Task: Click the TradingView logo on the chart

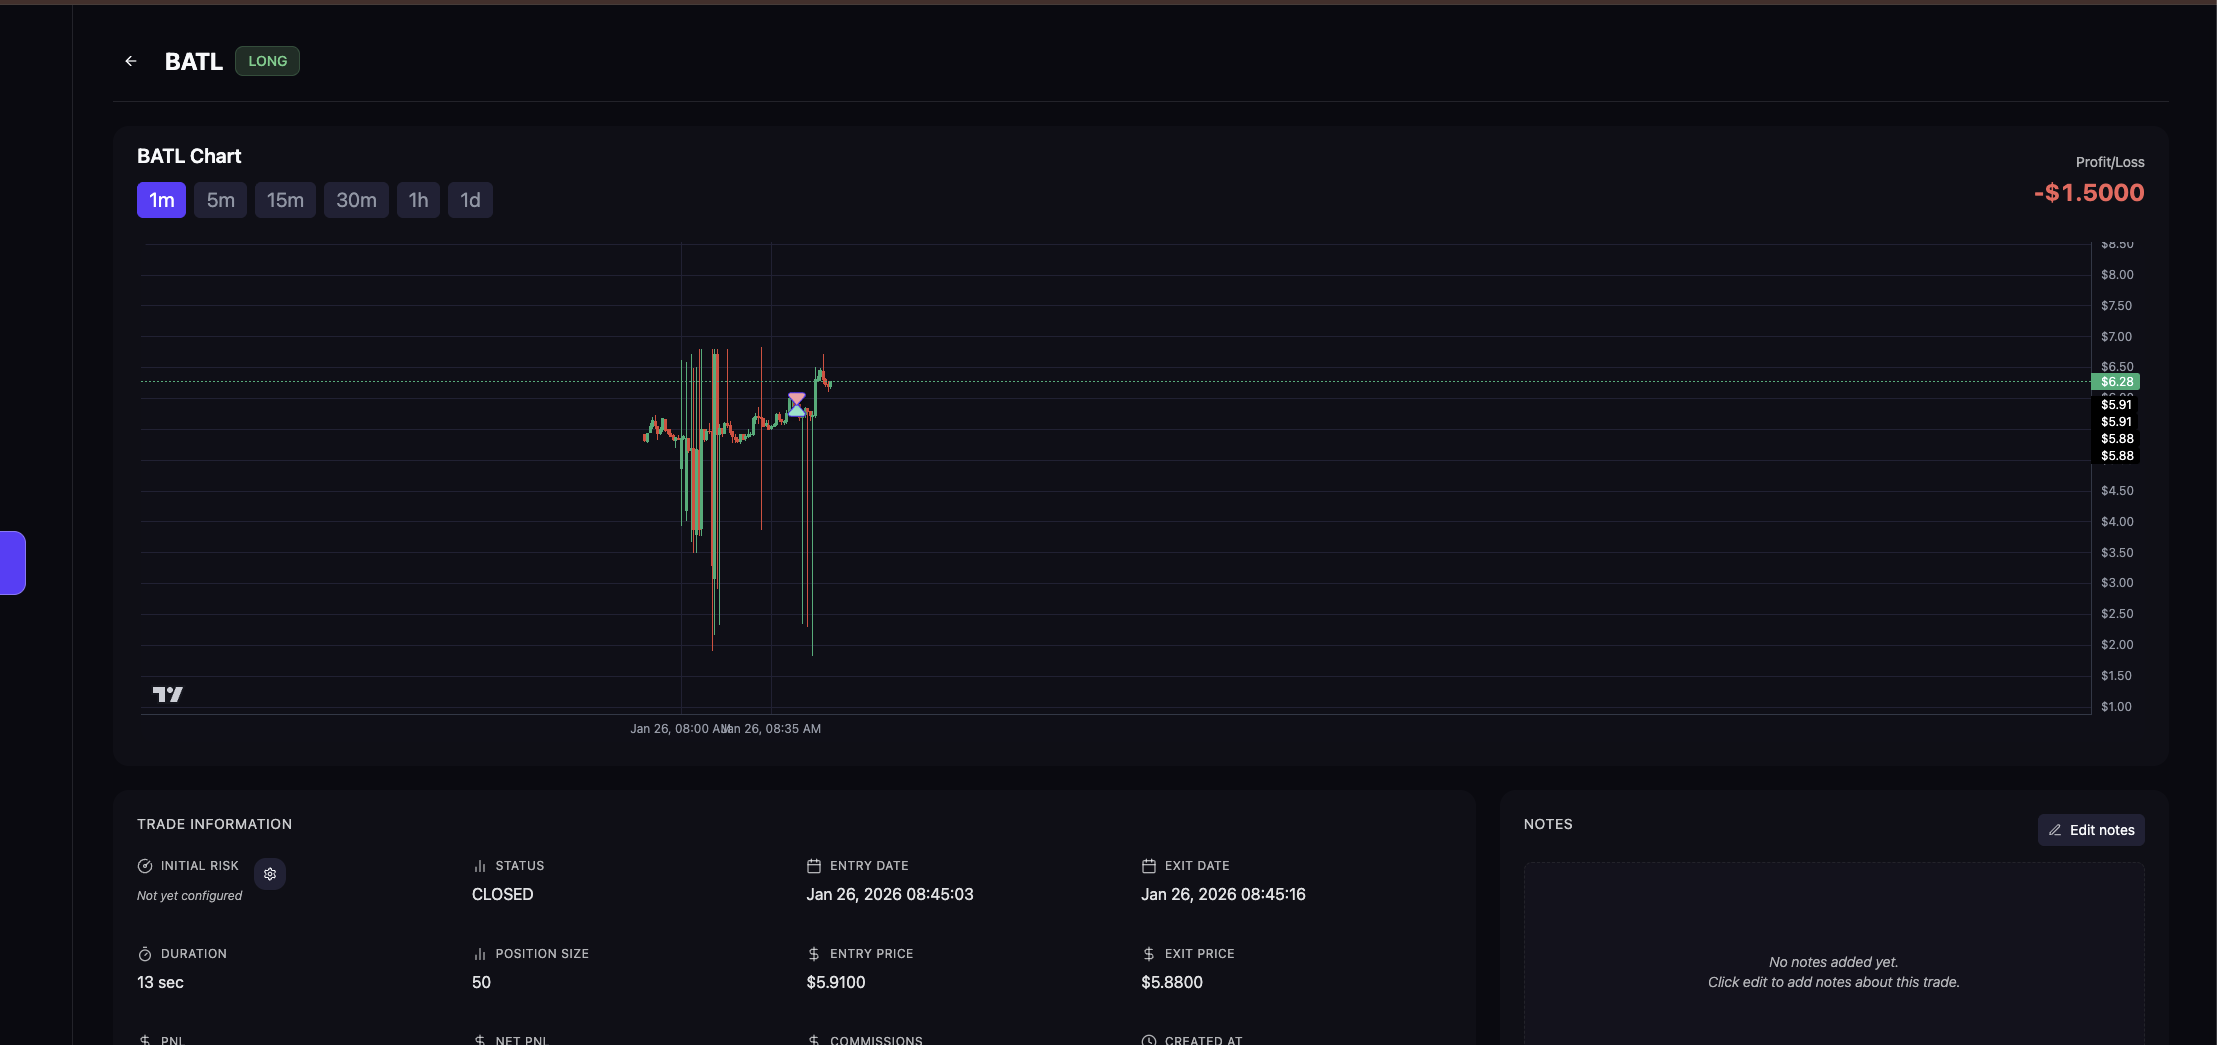Action: click(167, 694)
